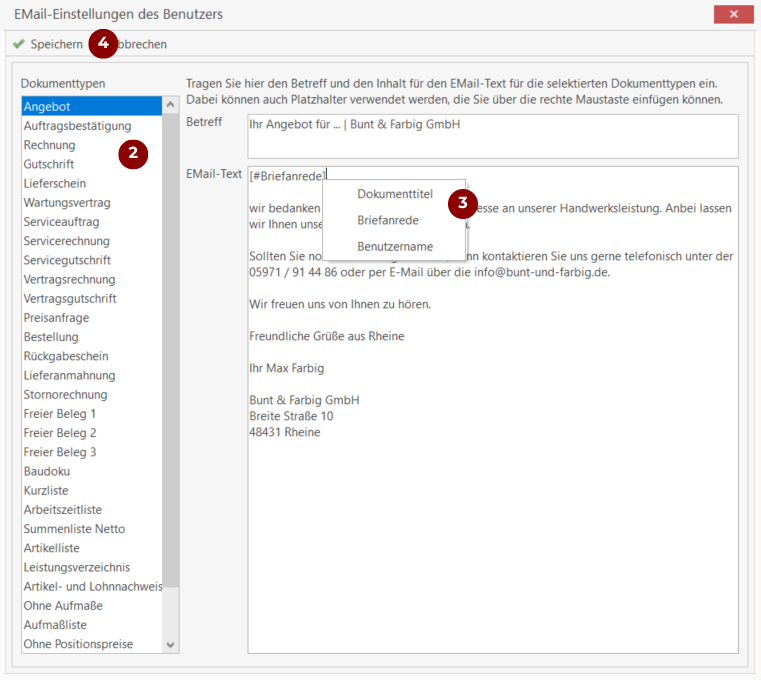Insert the Benutzername placeholder
The width and height of the screenshot is (761, 680).
click(394, 246)
